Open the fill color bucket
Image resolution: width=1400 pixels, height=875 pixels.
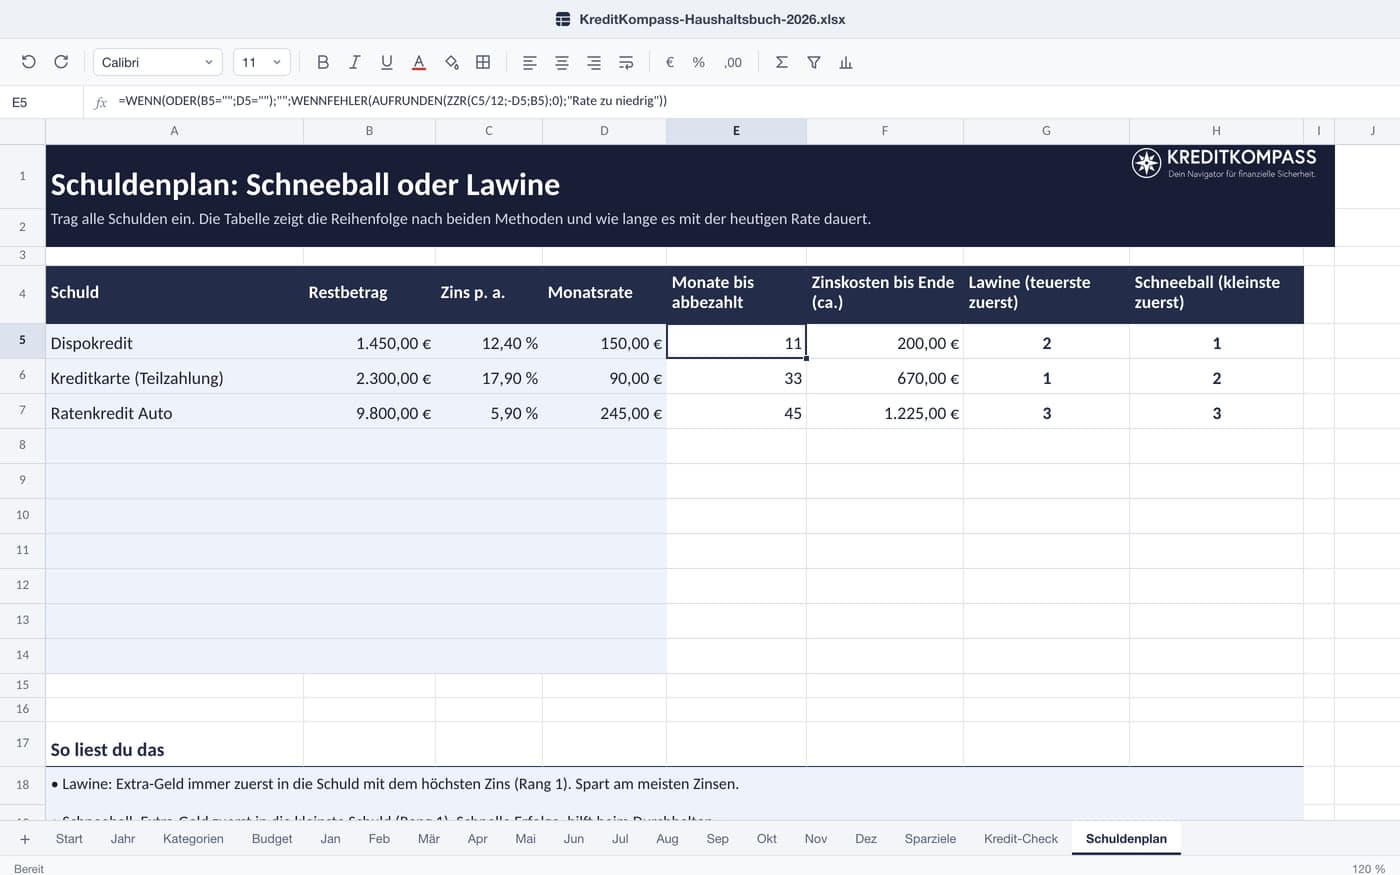(x=451, y=62)
